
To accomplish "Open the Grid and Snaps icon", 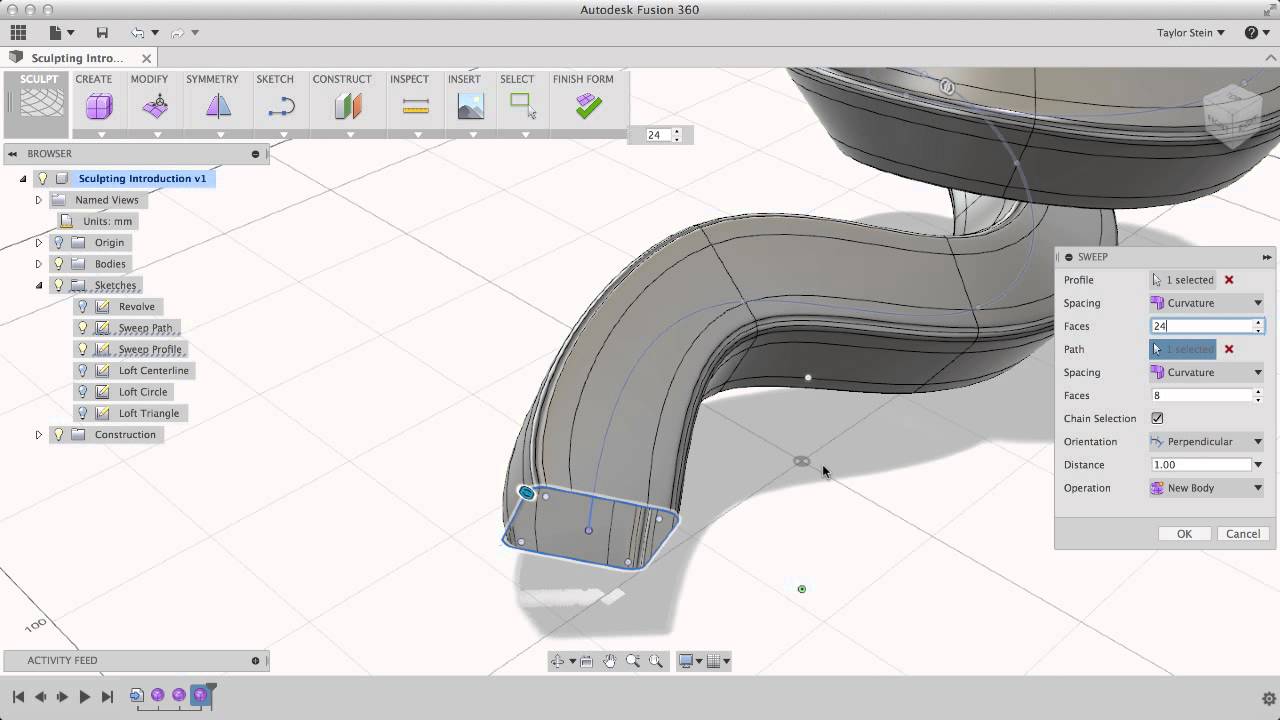I will 714,661.
